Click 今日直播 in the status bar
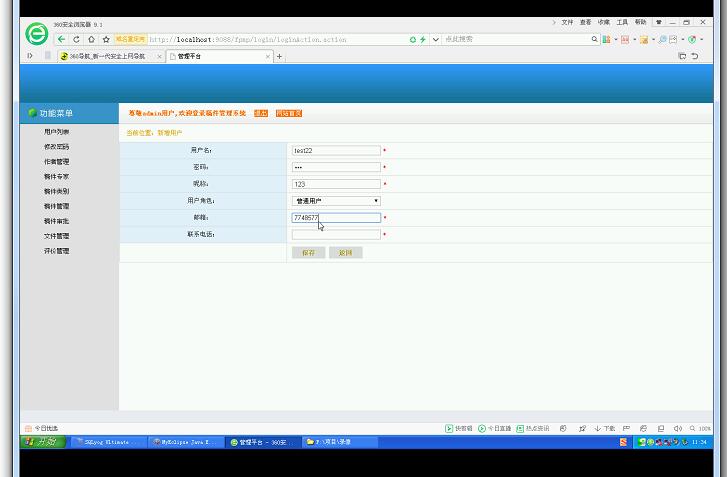The height and width of the screenshot is (477, 727). tap(495, 428)
